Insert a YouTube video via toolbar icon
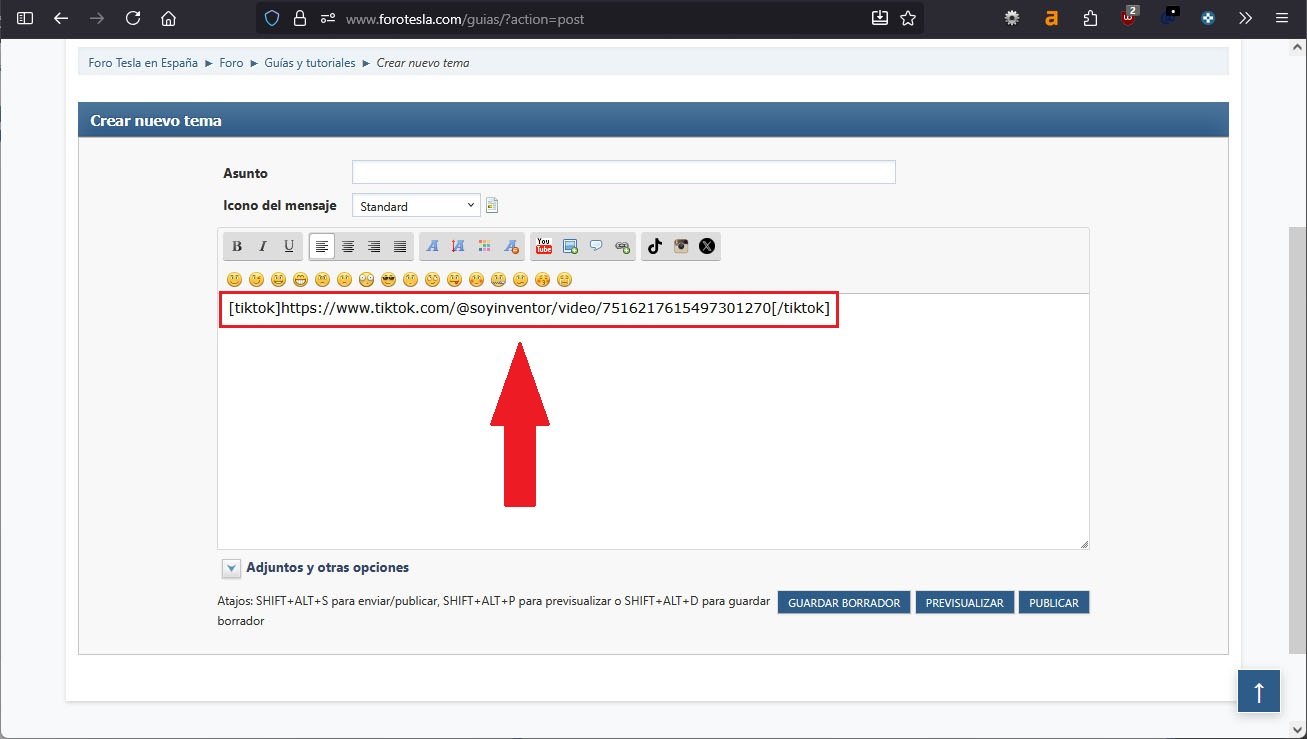 [x=544, y=246]
